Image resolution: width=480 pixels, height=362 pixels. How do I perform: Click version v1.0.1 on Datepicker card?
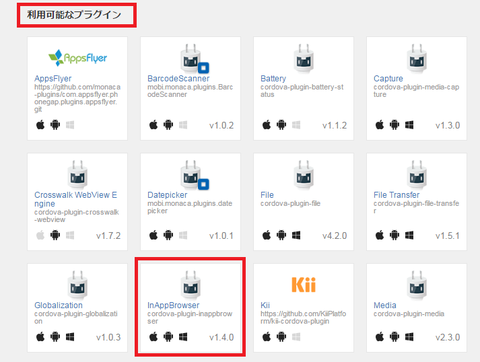pyautogui.click(x=221, y=236)
